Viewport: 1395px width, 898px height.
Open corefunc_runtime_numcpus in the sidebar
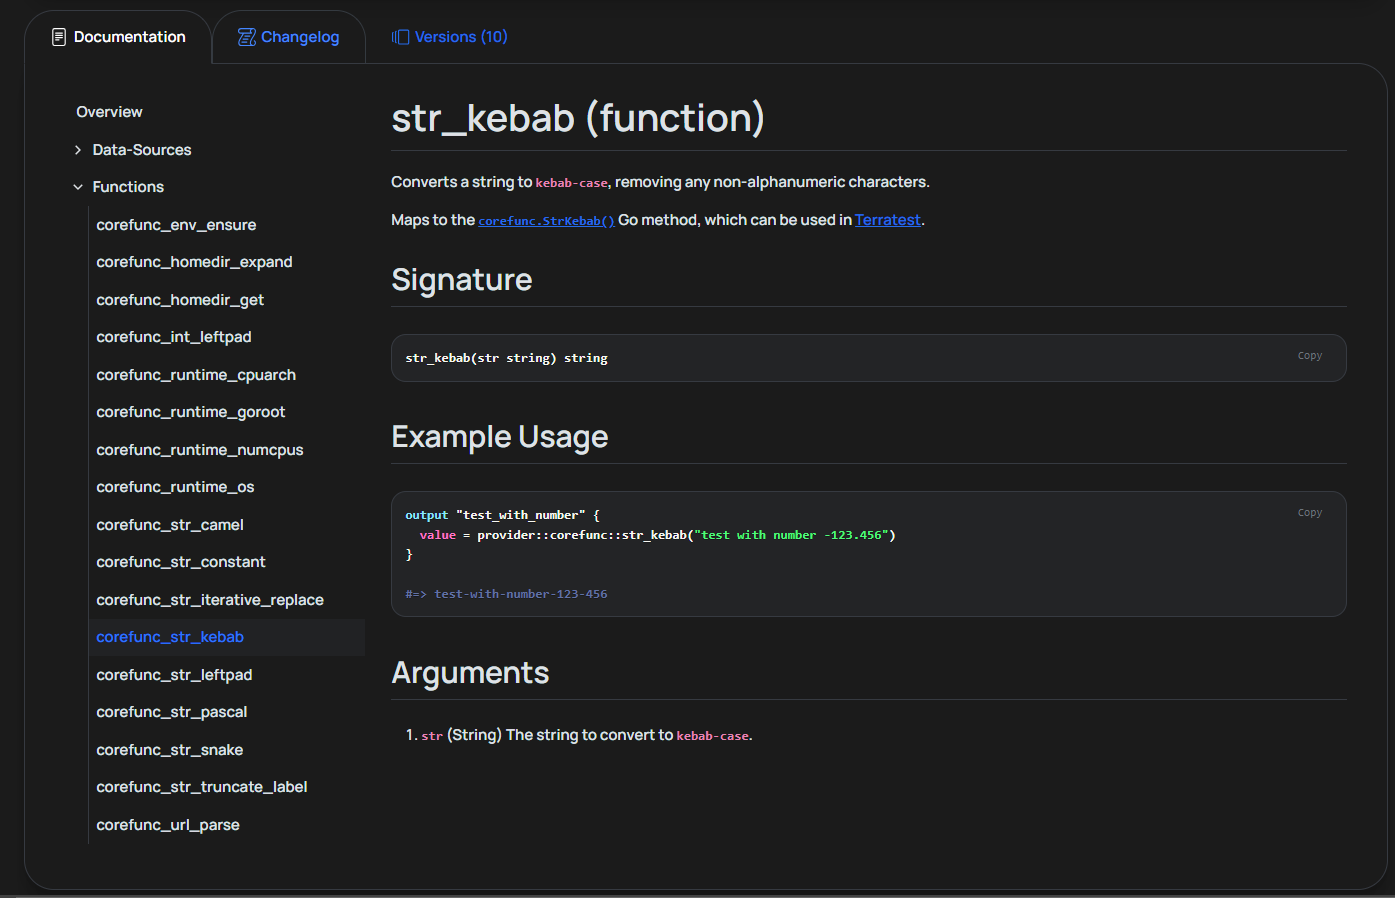point(200,450)
